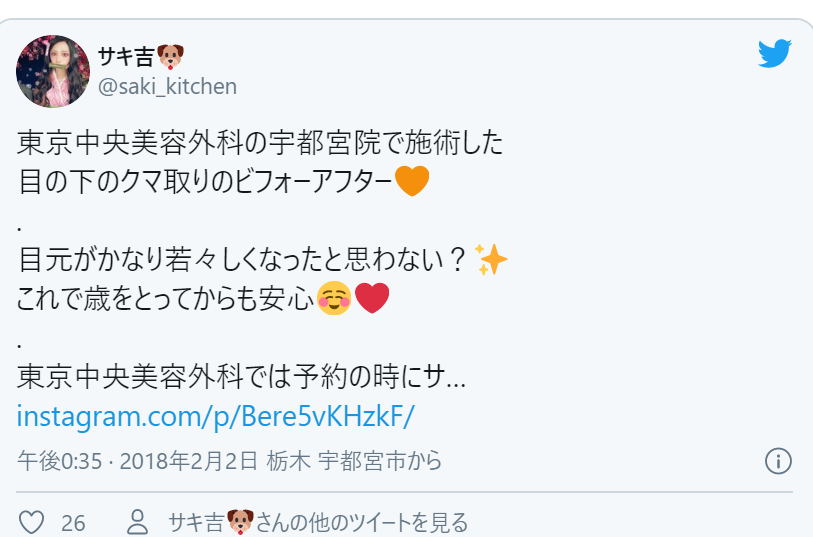Click the tweet line 東京中央美容外科の宇都宮院で施術した

point(260,143)
